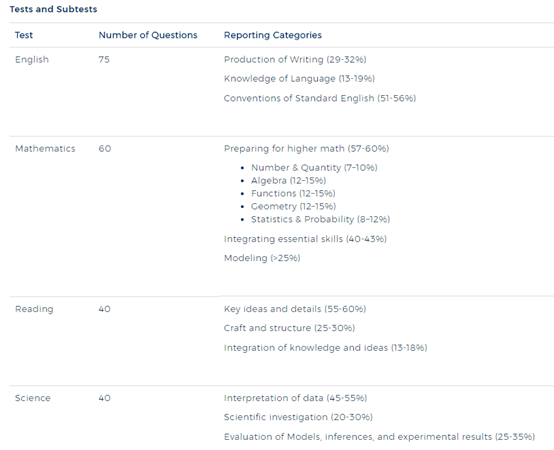Select the 'Number & Quantity' bullet item

coord(314,167)
